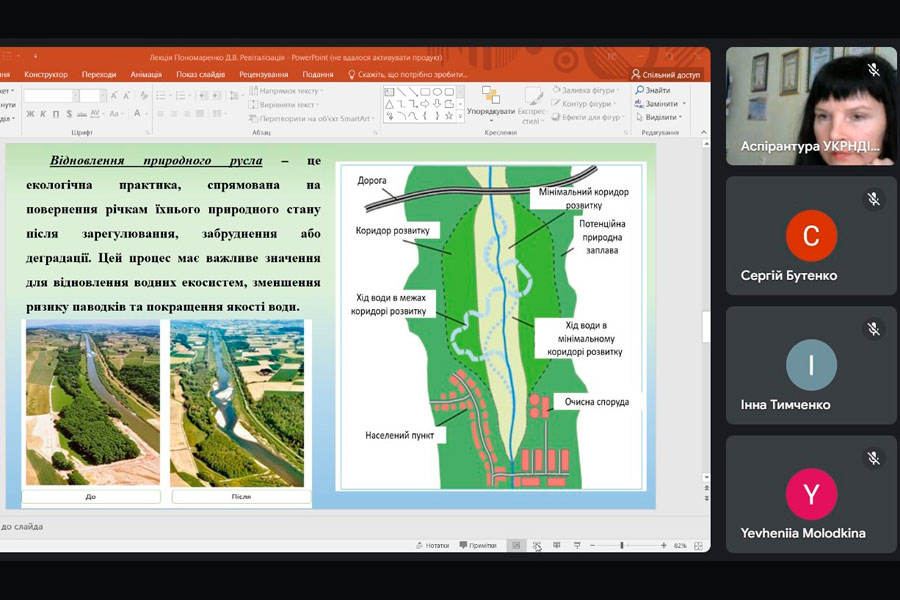Click the zoom in plus icon

tap(663, 545)
